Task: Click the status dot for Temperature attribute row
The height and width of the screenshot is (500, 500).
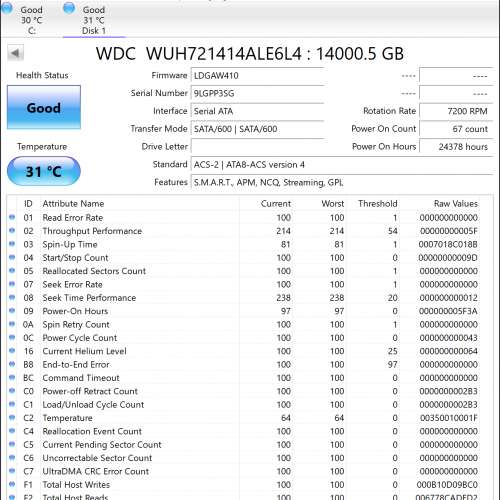Action: click(12, 417)
